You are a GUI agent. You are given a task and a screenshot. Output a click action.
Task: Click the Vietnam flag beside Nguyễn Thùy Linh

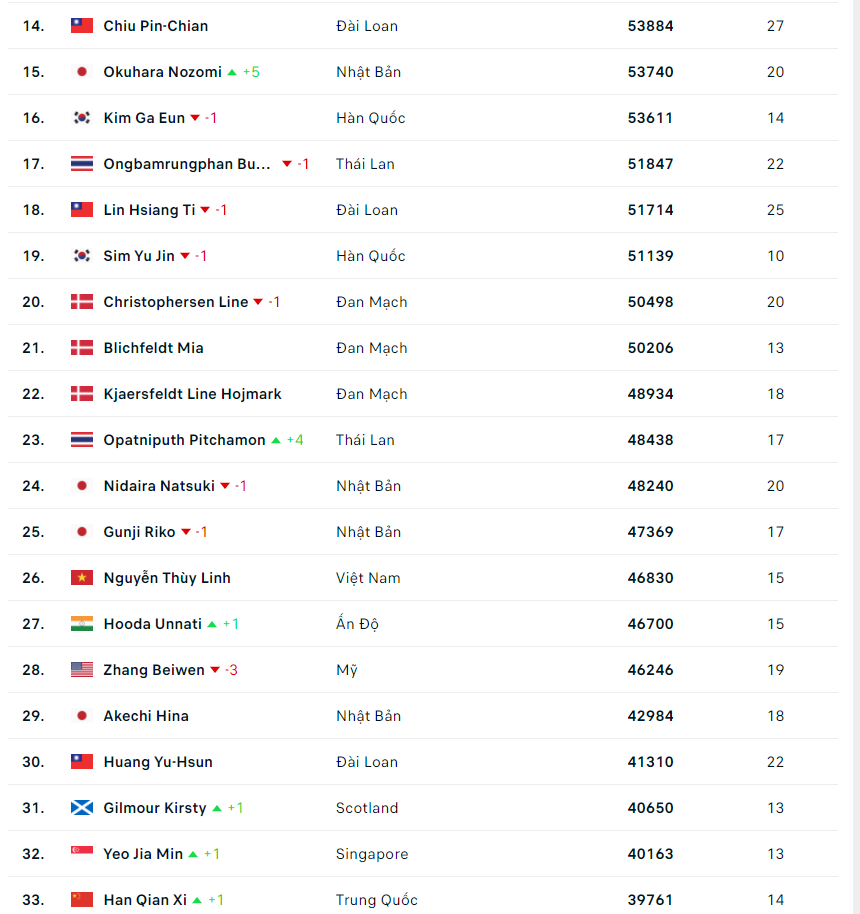(82, 578)
